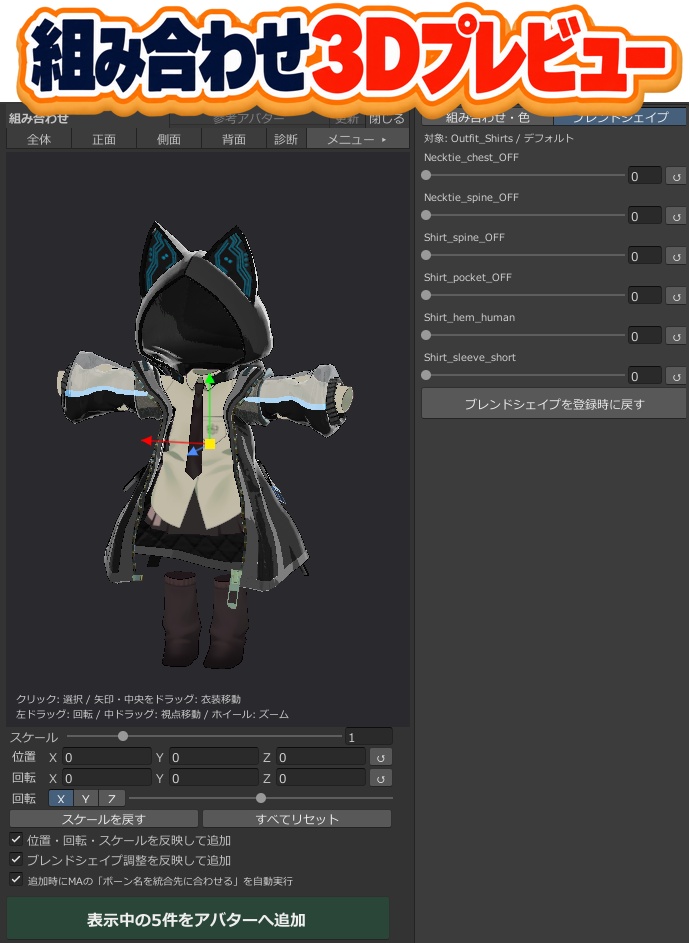Viewport: 689px width, 943px height.
Task: Click the スケールを戻す button
Action: 103,819
